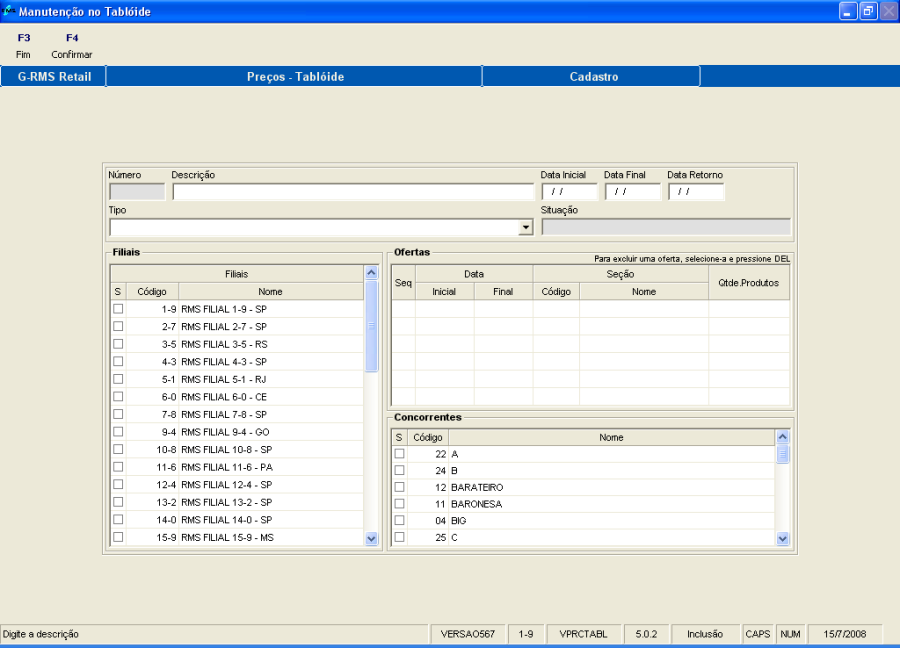Click Filiais list scroll up arrow
900x648 pixels.
point(371,273)
